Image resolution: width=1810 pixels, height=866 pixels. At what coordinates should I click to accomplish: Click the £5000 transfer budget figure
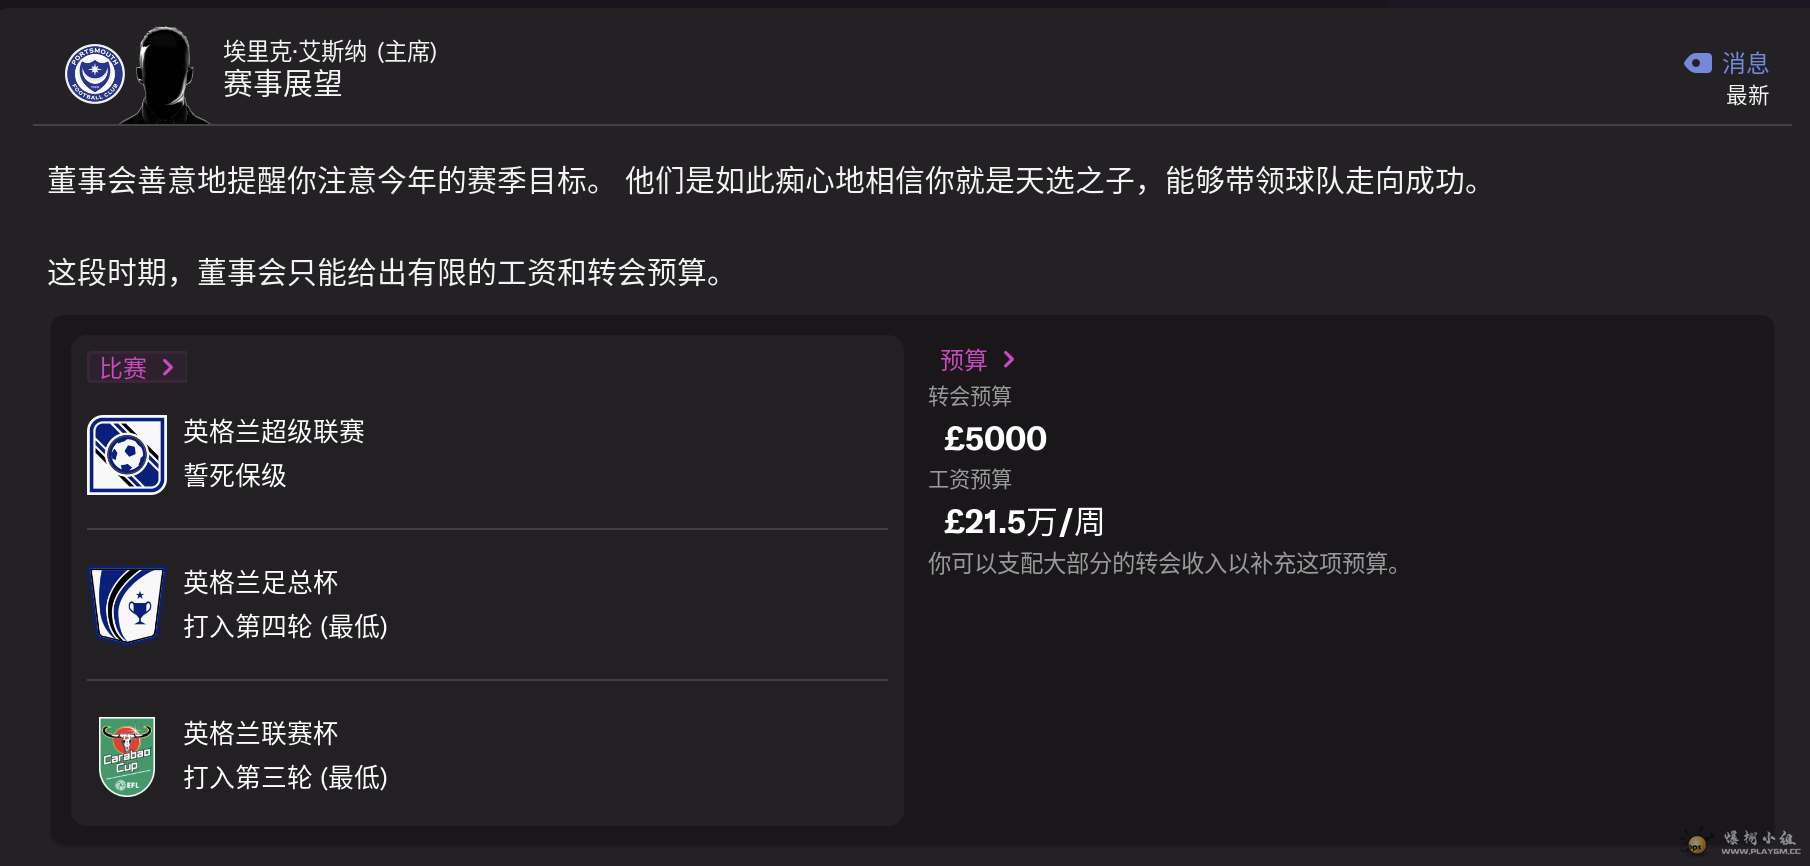click(995, 439)
